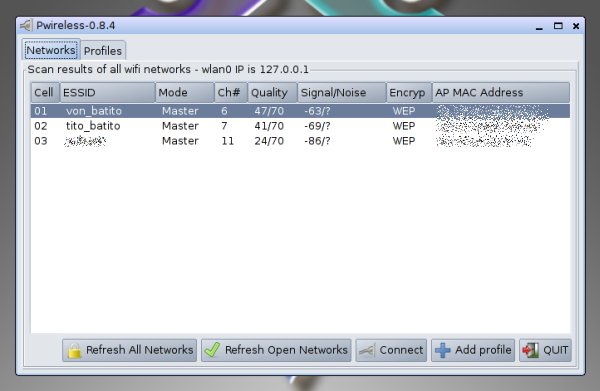
Task: Maximize the Pwireless window
Action: pyautogui.click(x=558, y=26)
